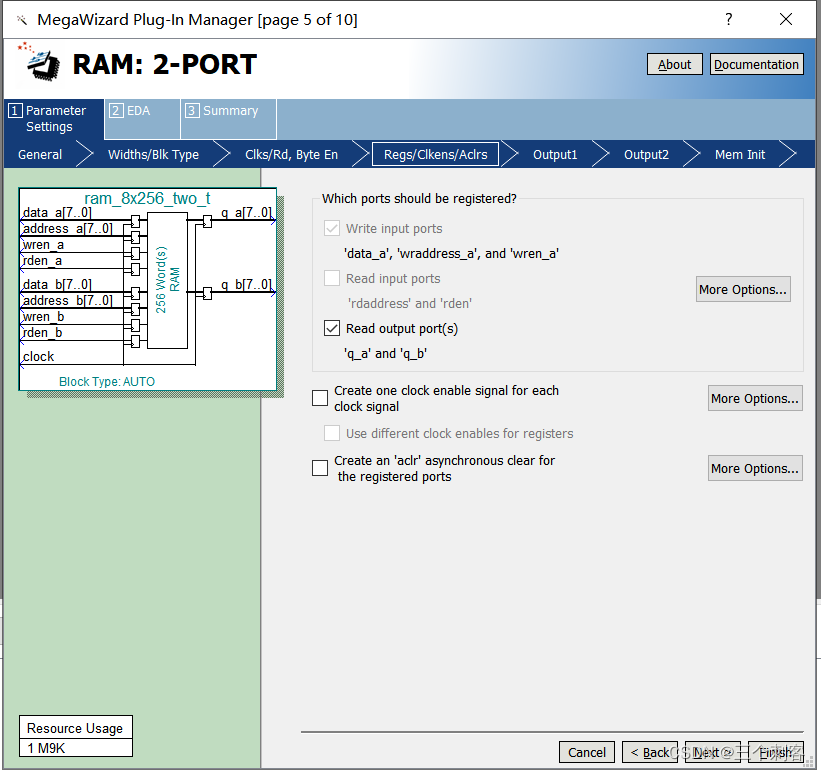Click the About button
Screen dimensions: 821x771
(x=673, y=64)
